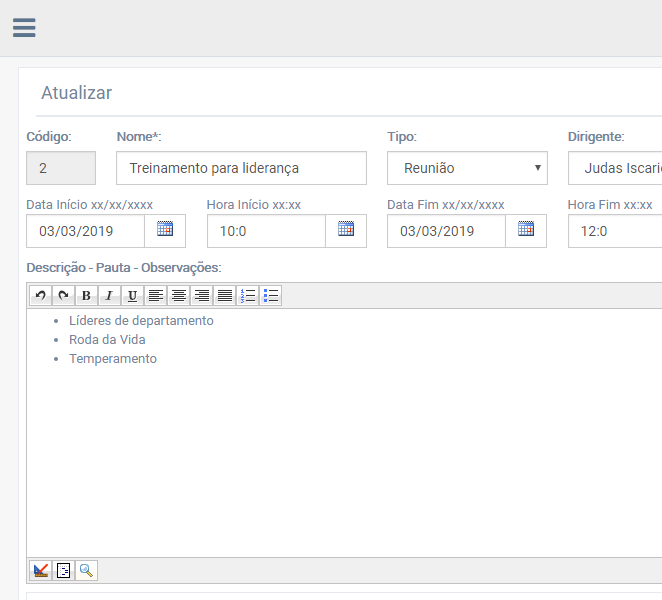
Task: Insert a bulleted list
Action: click(x=271, y=296)
